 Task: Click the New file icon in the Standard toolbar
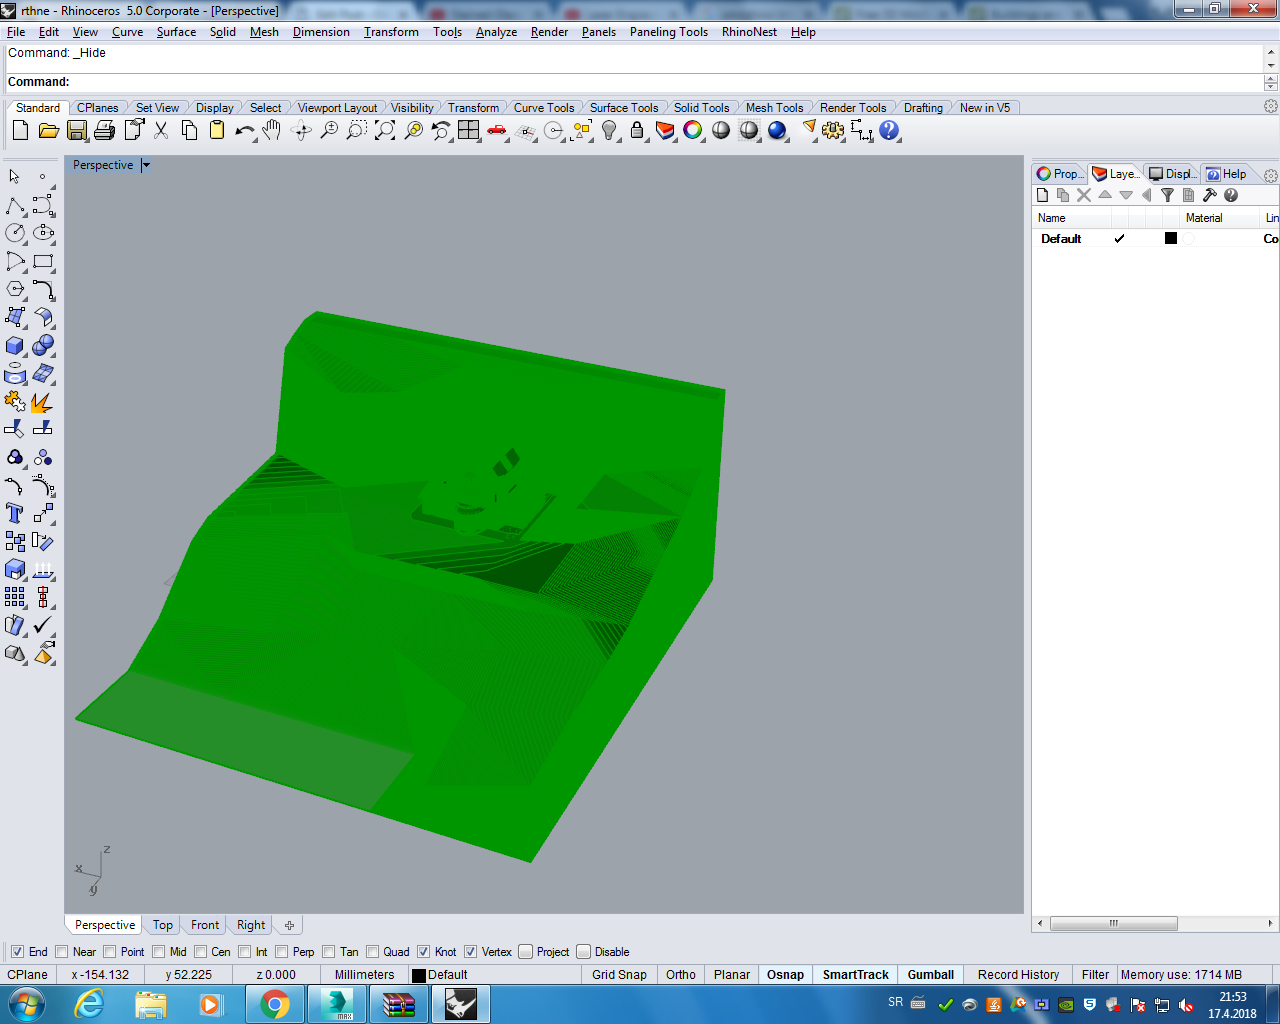point(20,130)
